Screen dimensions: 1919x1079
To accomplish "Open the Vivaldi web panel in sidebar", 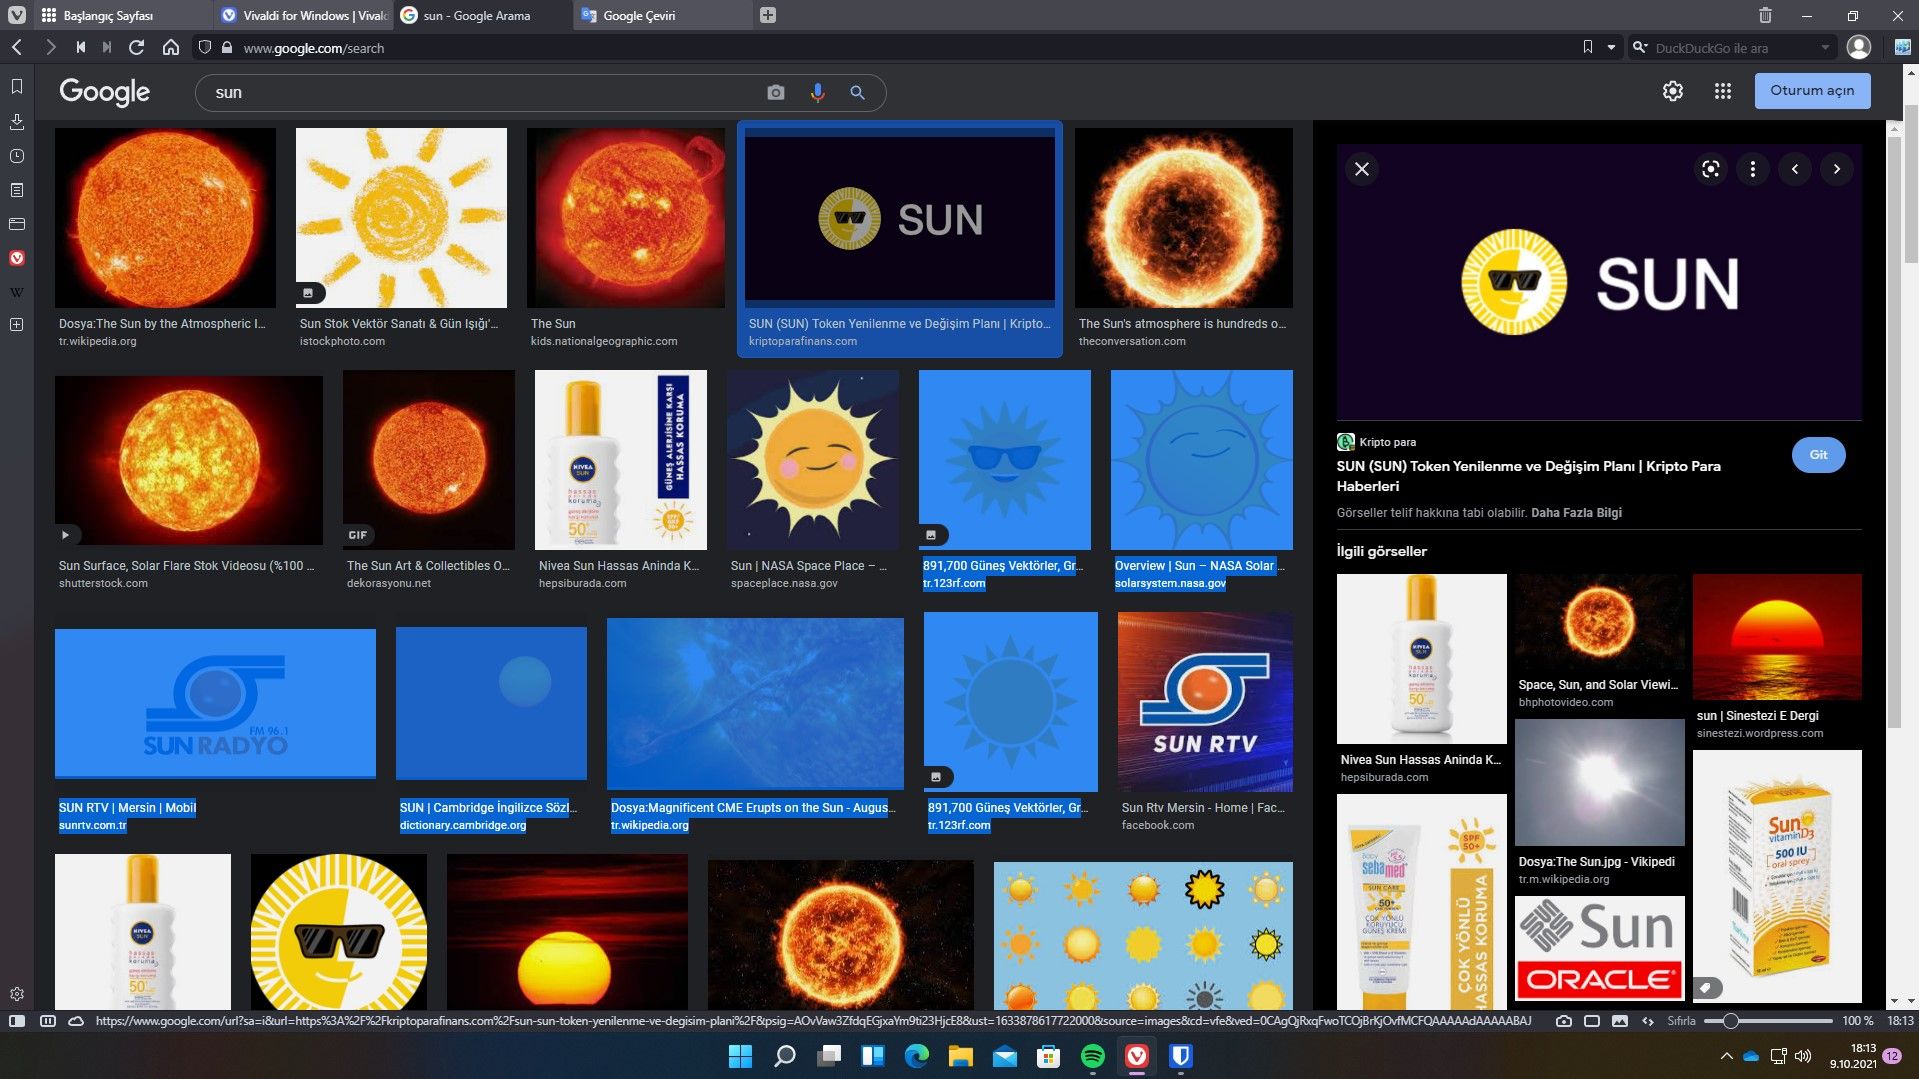I will pos(17,258).
